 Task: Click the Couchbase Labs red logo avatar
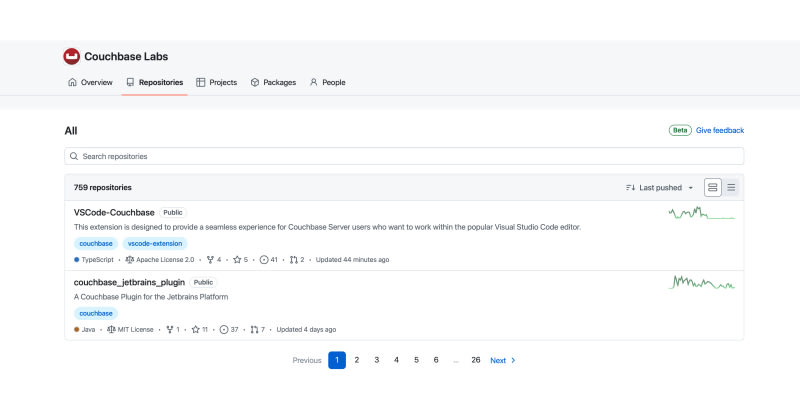71,57
